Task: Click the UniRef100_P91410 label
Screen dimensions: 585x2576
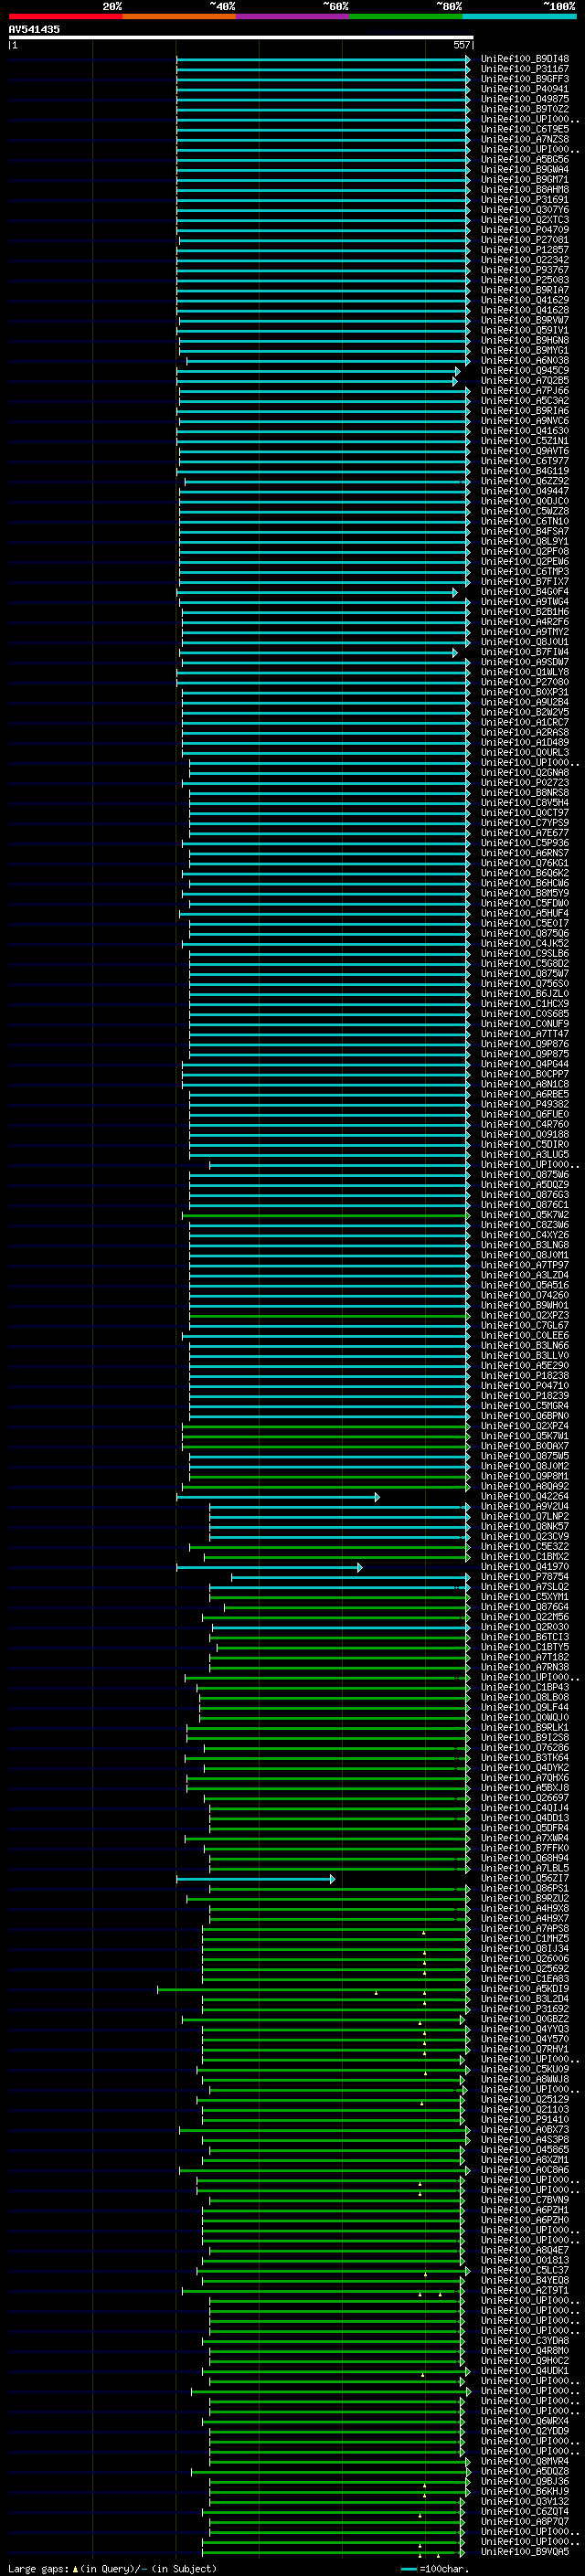Action: pos(525,2120)
